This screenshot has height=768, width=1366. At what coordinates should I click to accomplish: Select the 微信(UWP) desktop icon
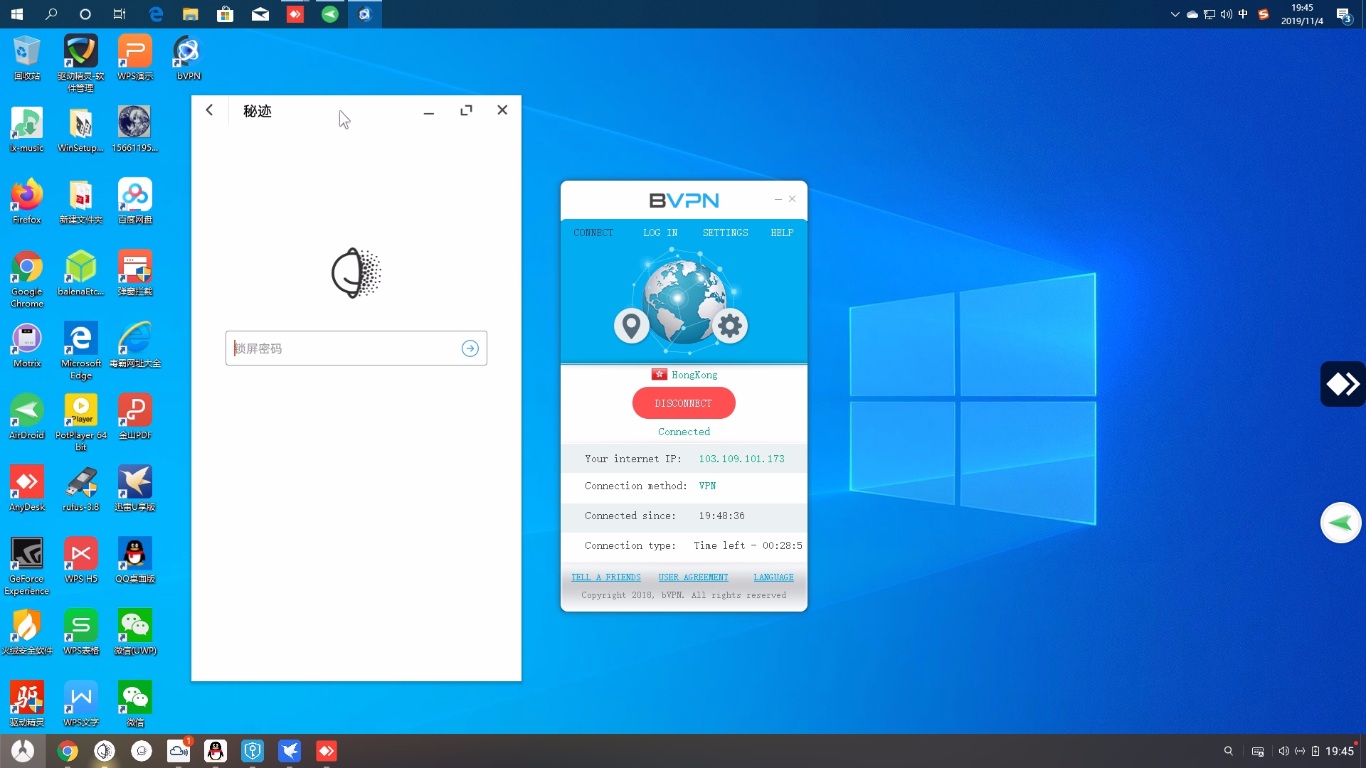pos(135,633)
